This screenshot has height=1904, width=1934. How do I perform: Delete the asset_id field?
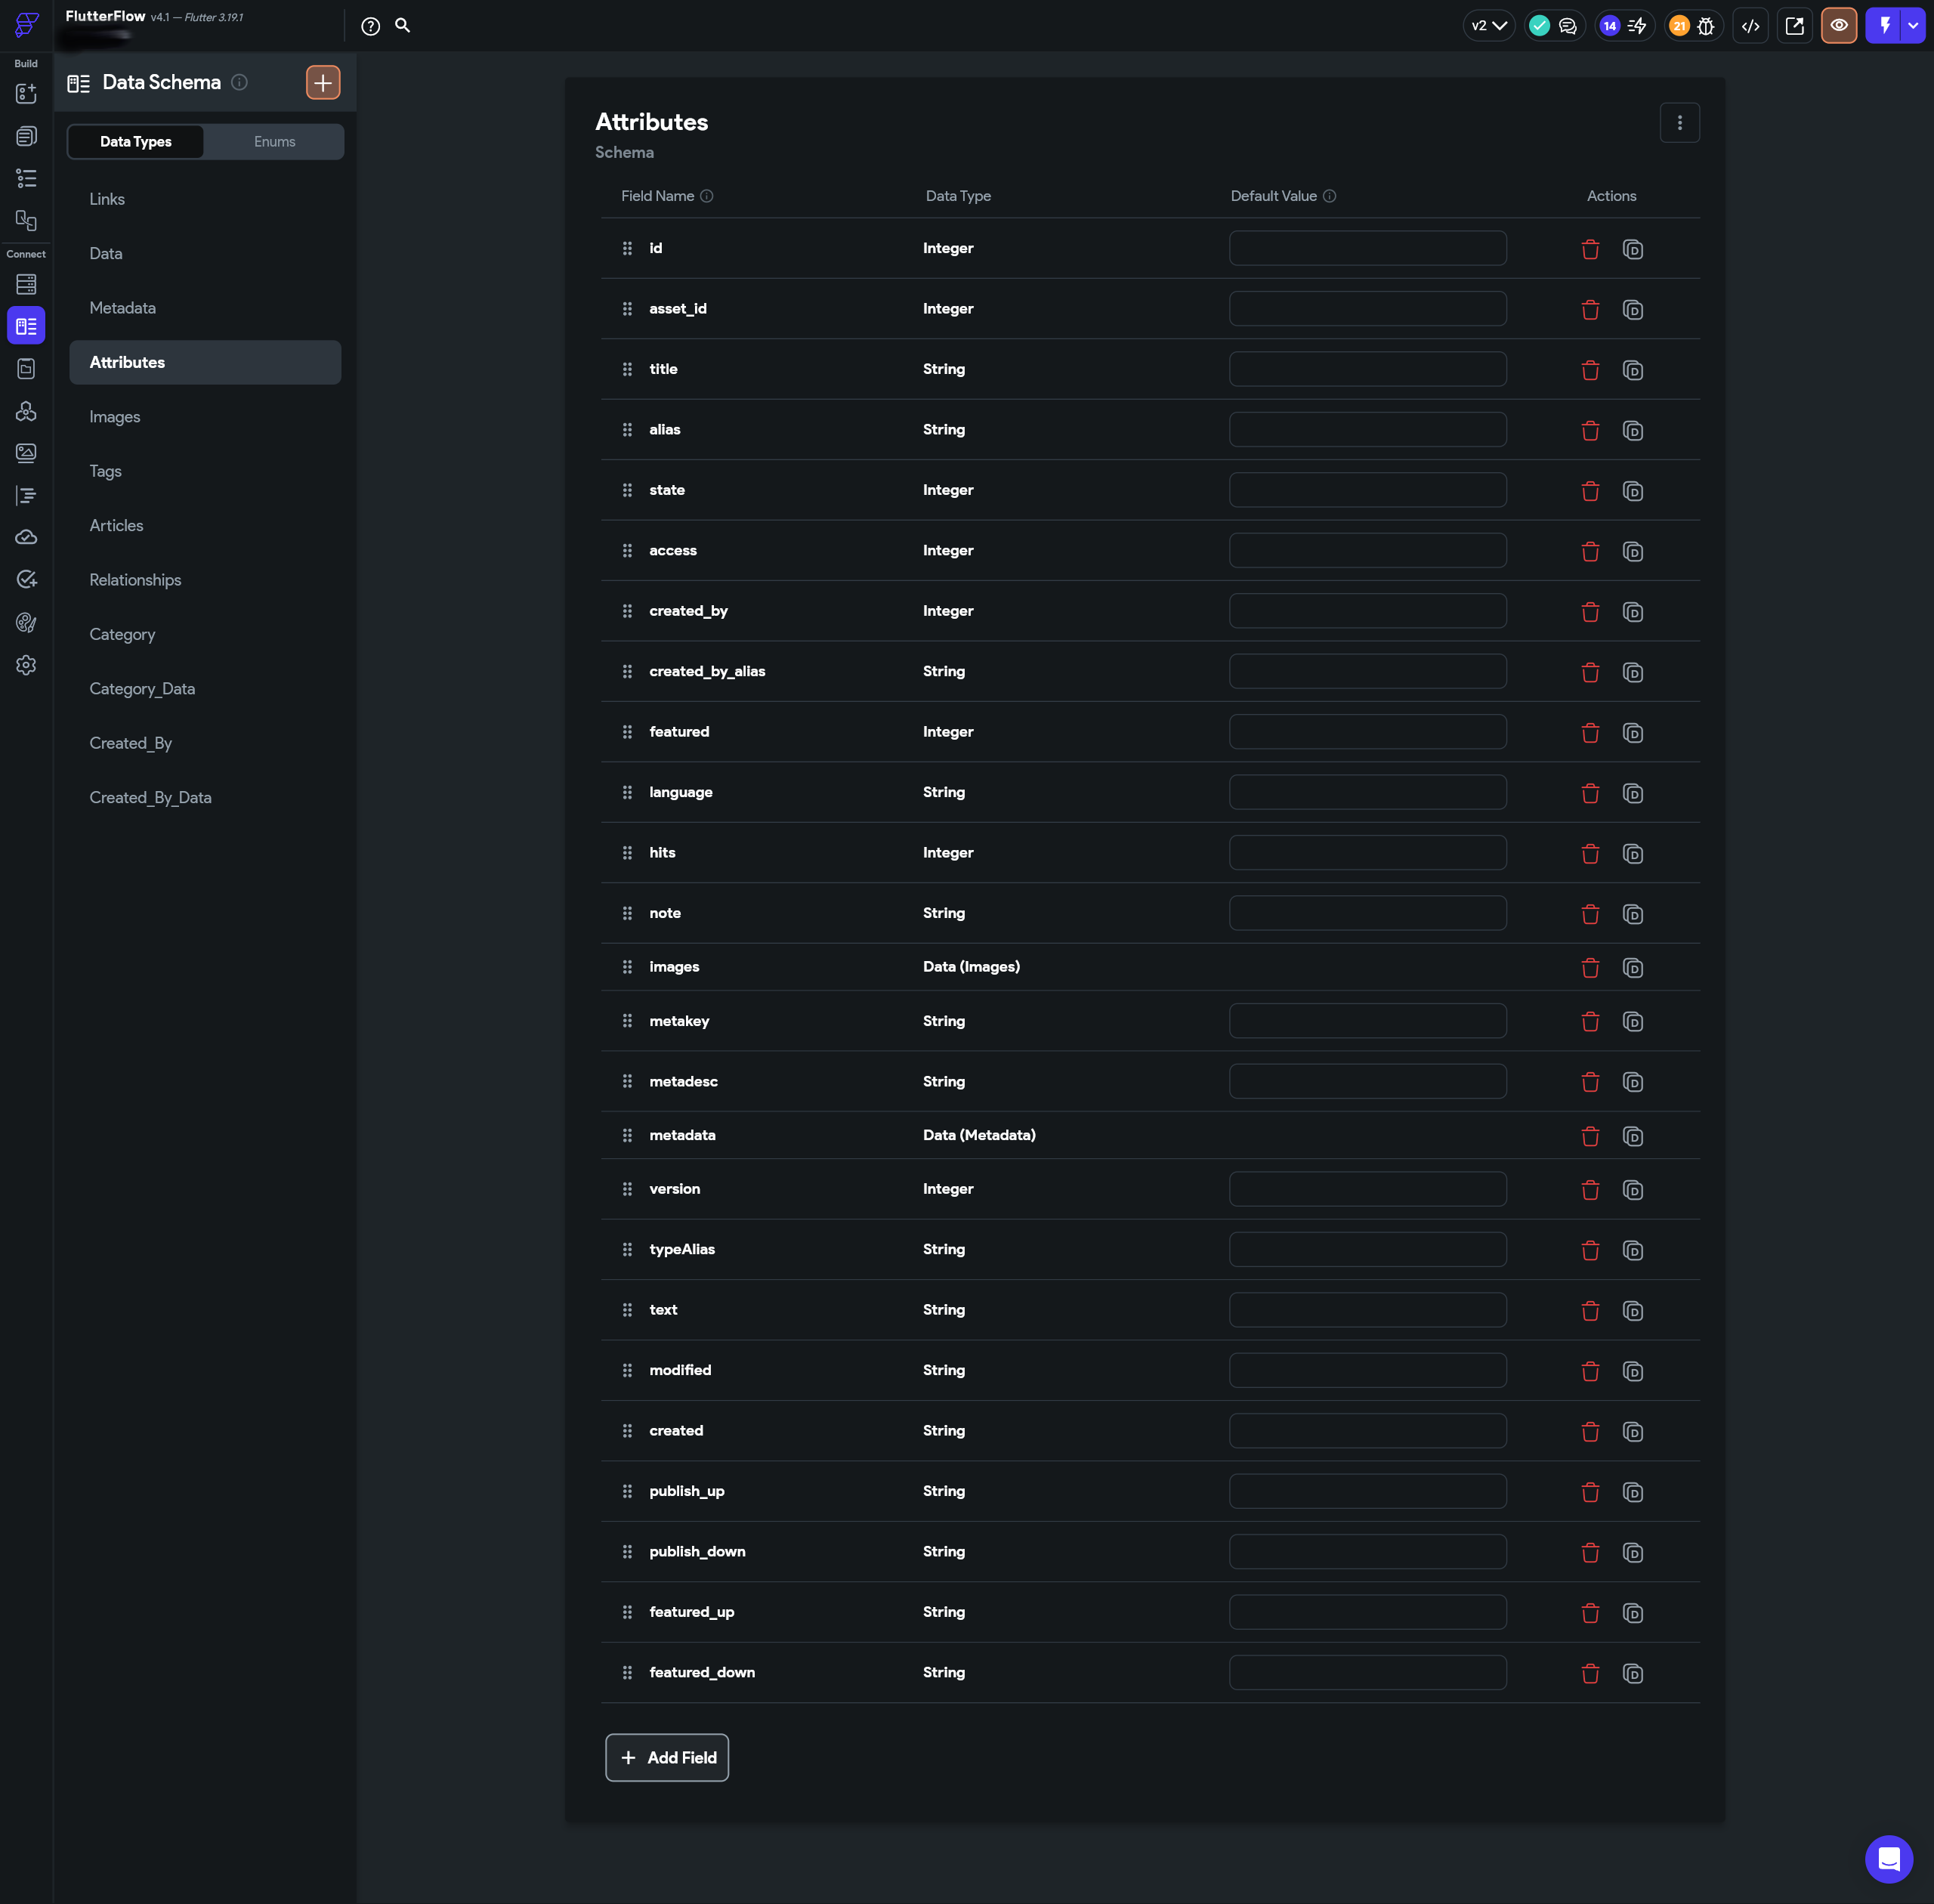click(x=1590, y=310)
